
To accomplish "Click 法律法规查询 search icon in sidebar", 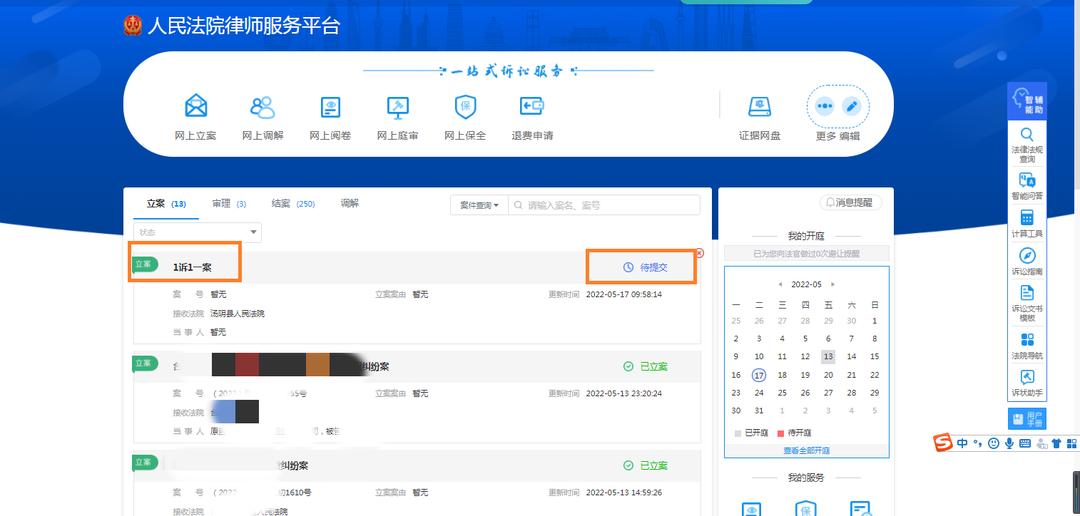I will [1027, 142].
